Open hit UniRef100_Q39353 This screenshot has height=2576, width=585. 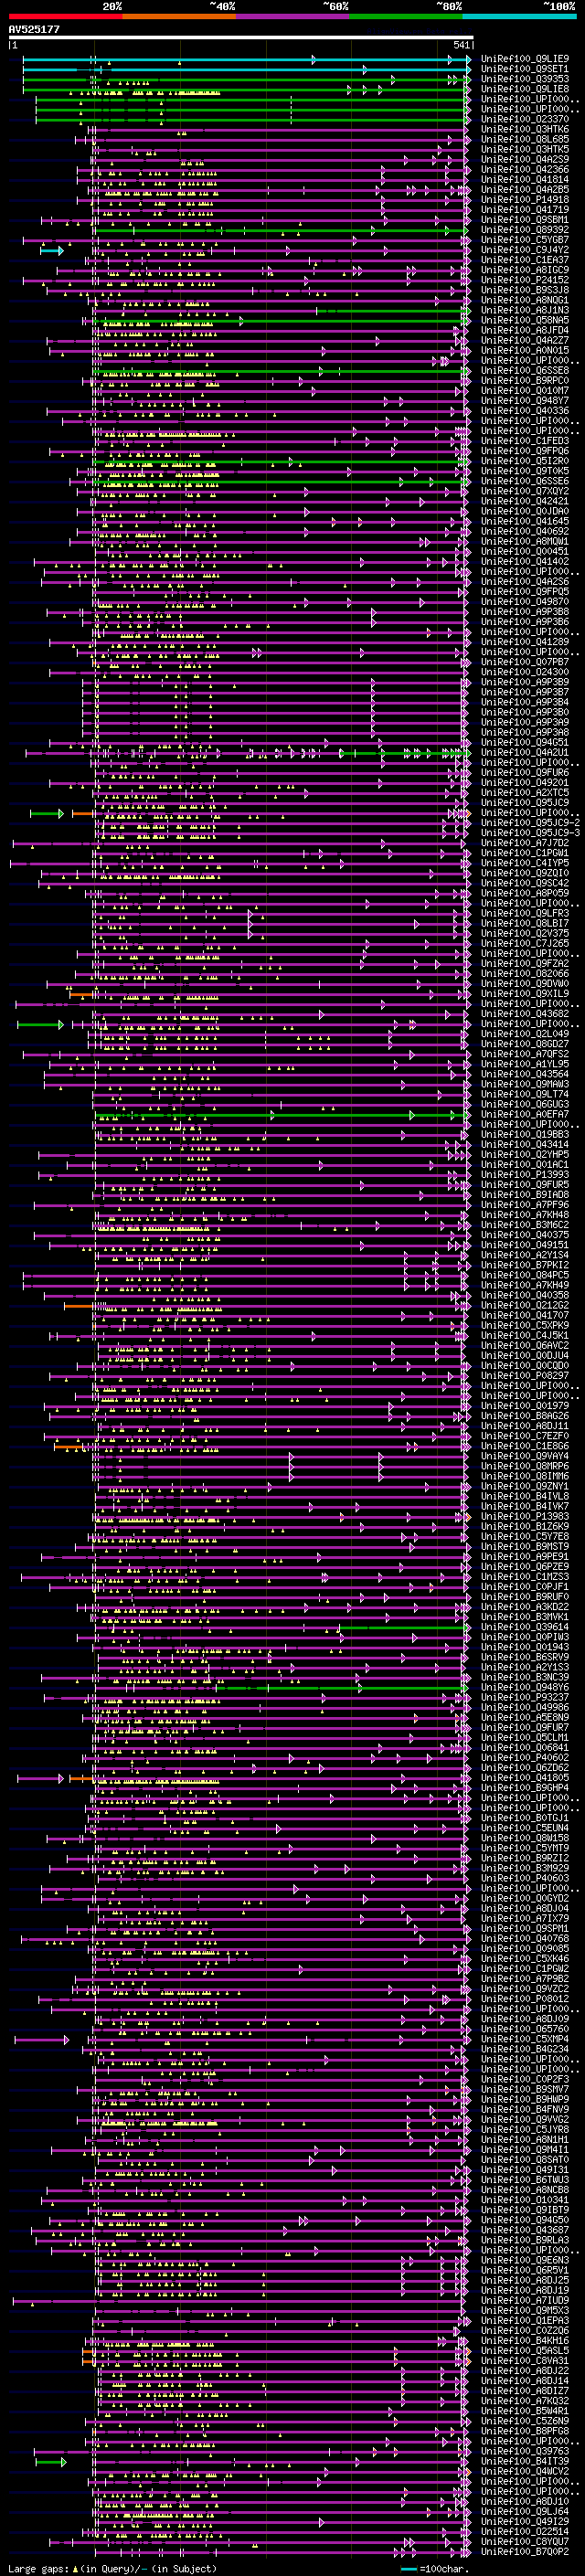point(525,79)
